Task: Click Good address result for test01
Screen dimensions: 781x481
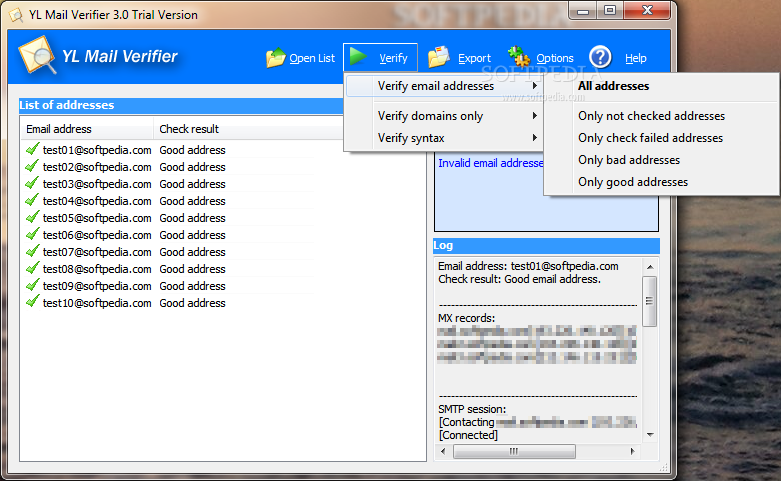Action: tap(192, 150)
